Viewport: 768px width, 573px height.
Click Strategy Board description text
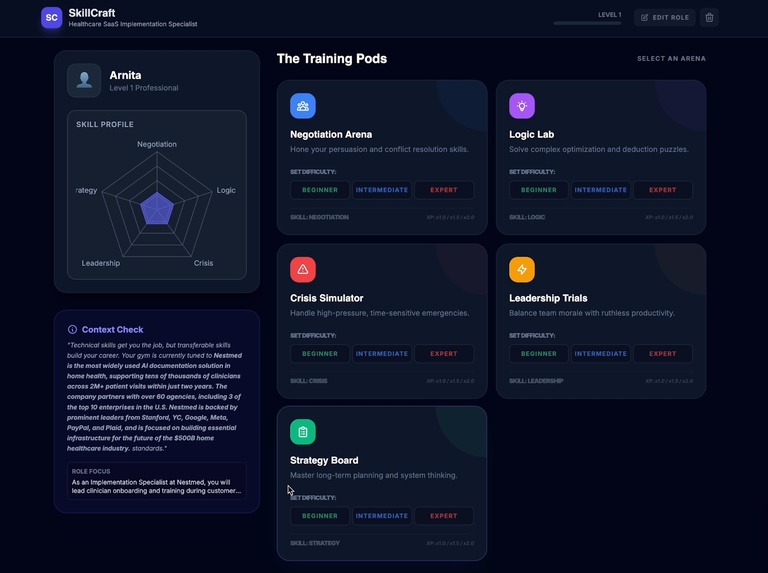374,475
